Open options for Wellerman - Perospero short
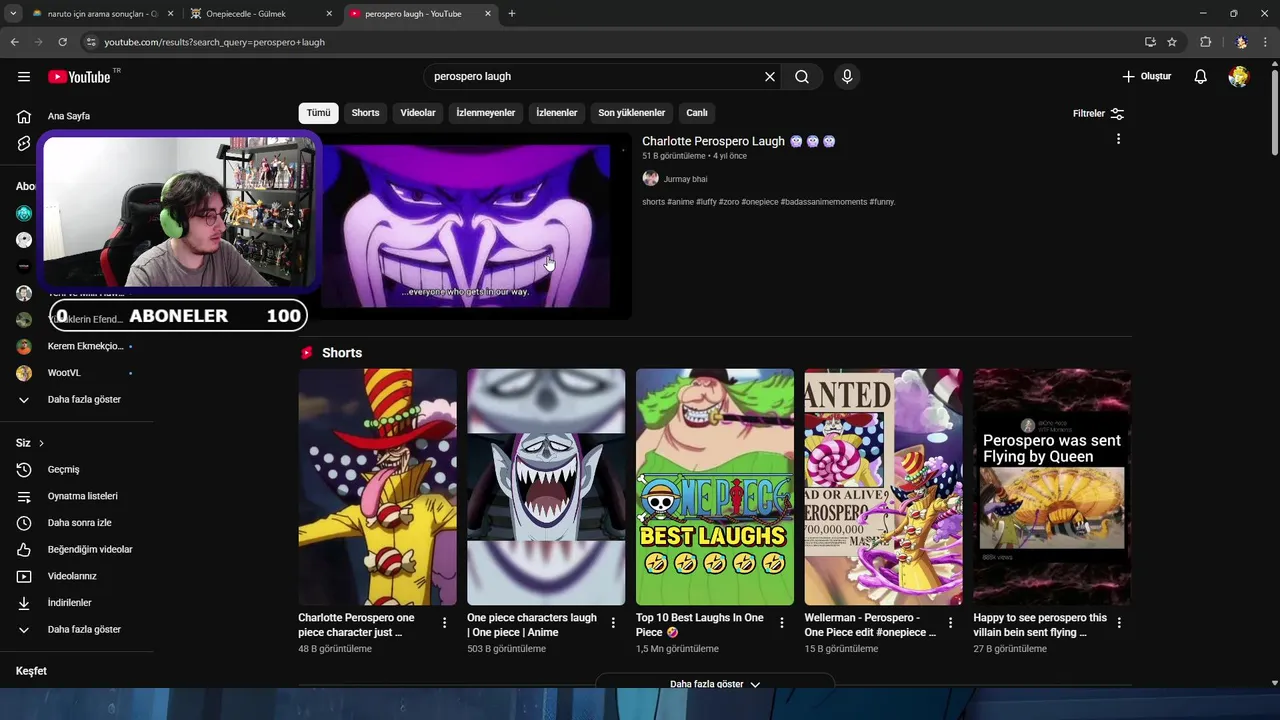Image resolution: width=1280 pixels, height=720 pixels. (x=950, y=623)
